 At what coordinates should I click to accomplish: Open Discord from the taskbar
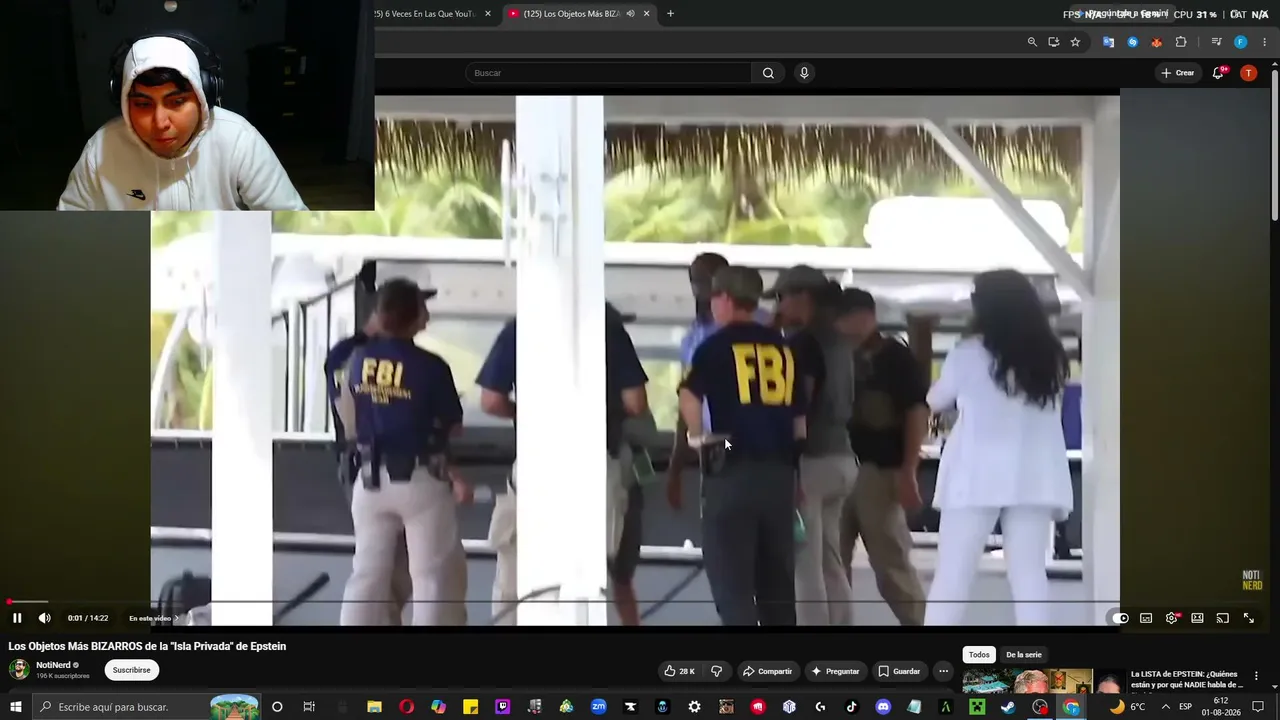(883, 707)
